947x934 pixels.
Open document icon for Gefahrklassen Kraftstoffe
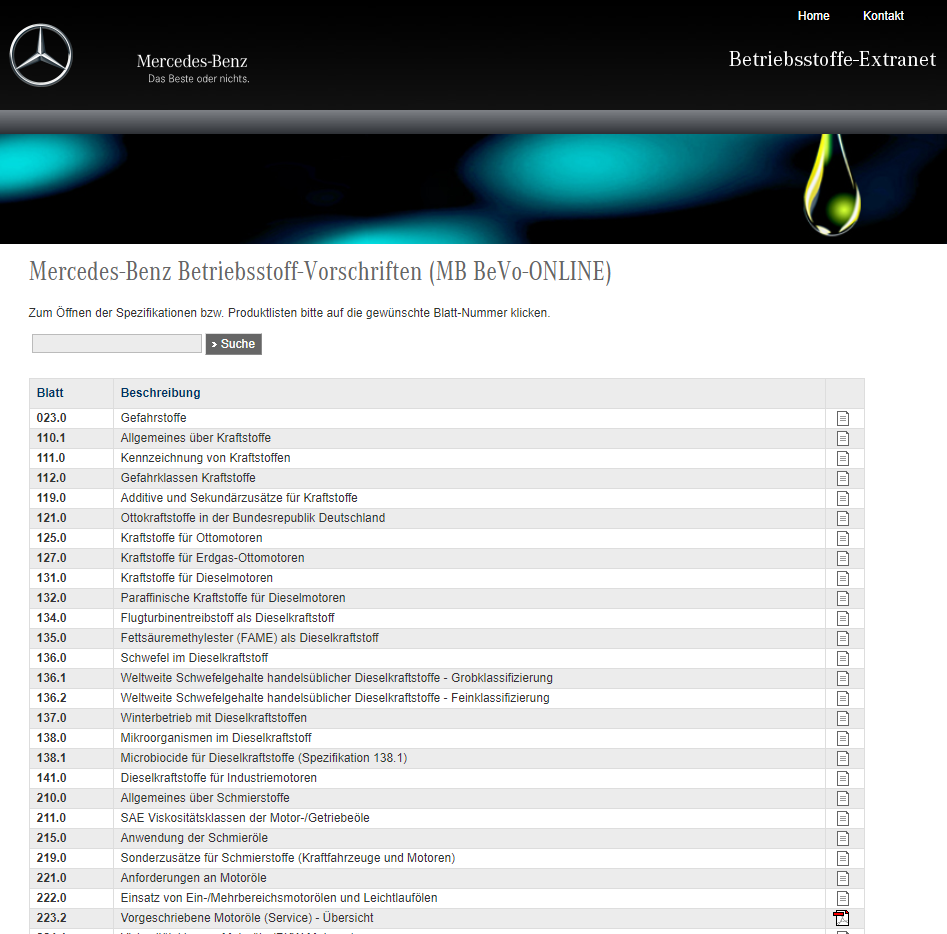tap(843, 478)
